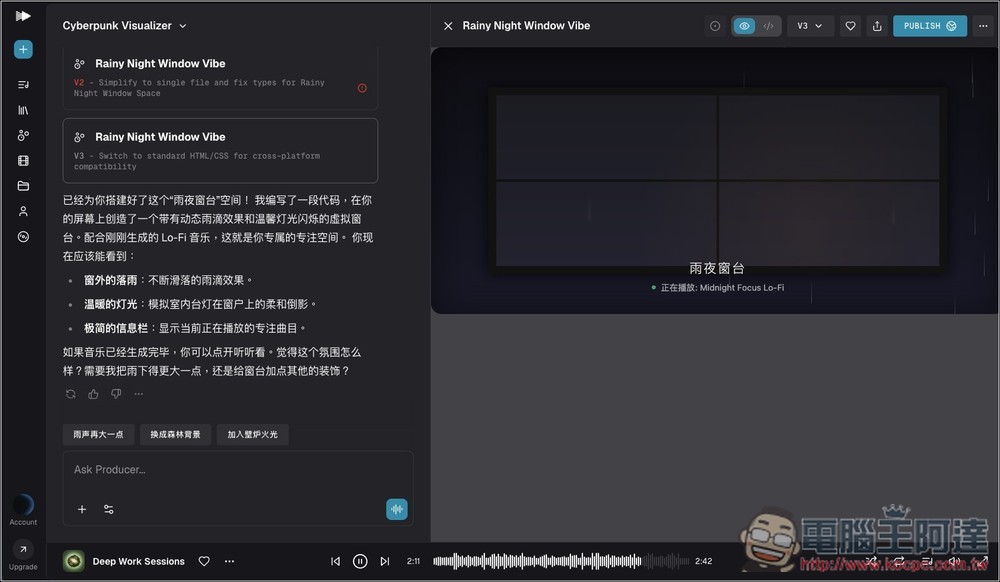Click the circular target icon in preview header
Screen dimensions: 1000x582
tap(715, 26)
